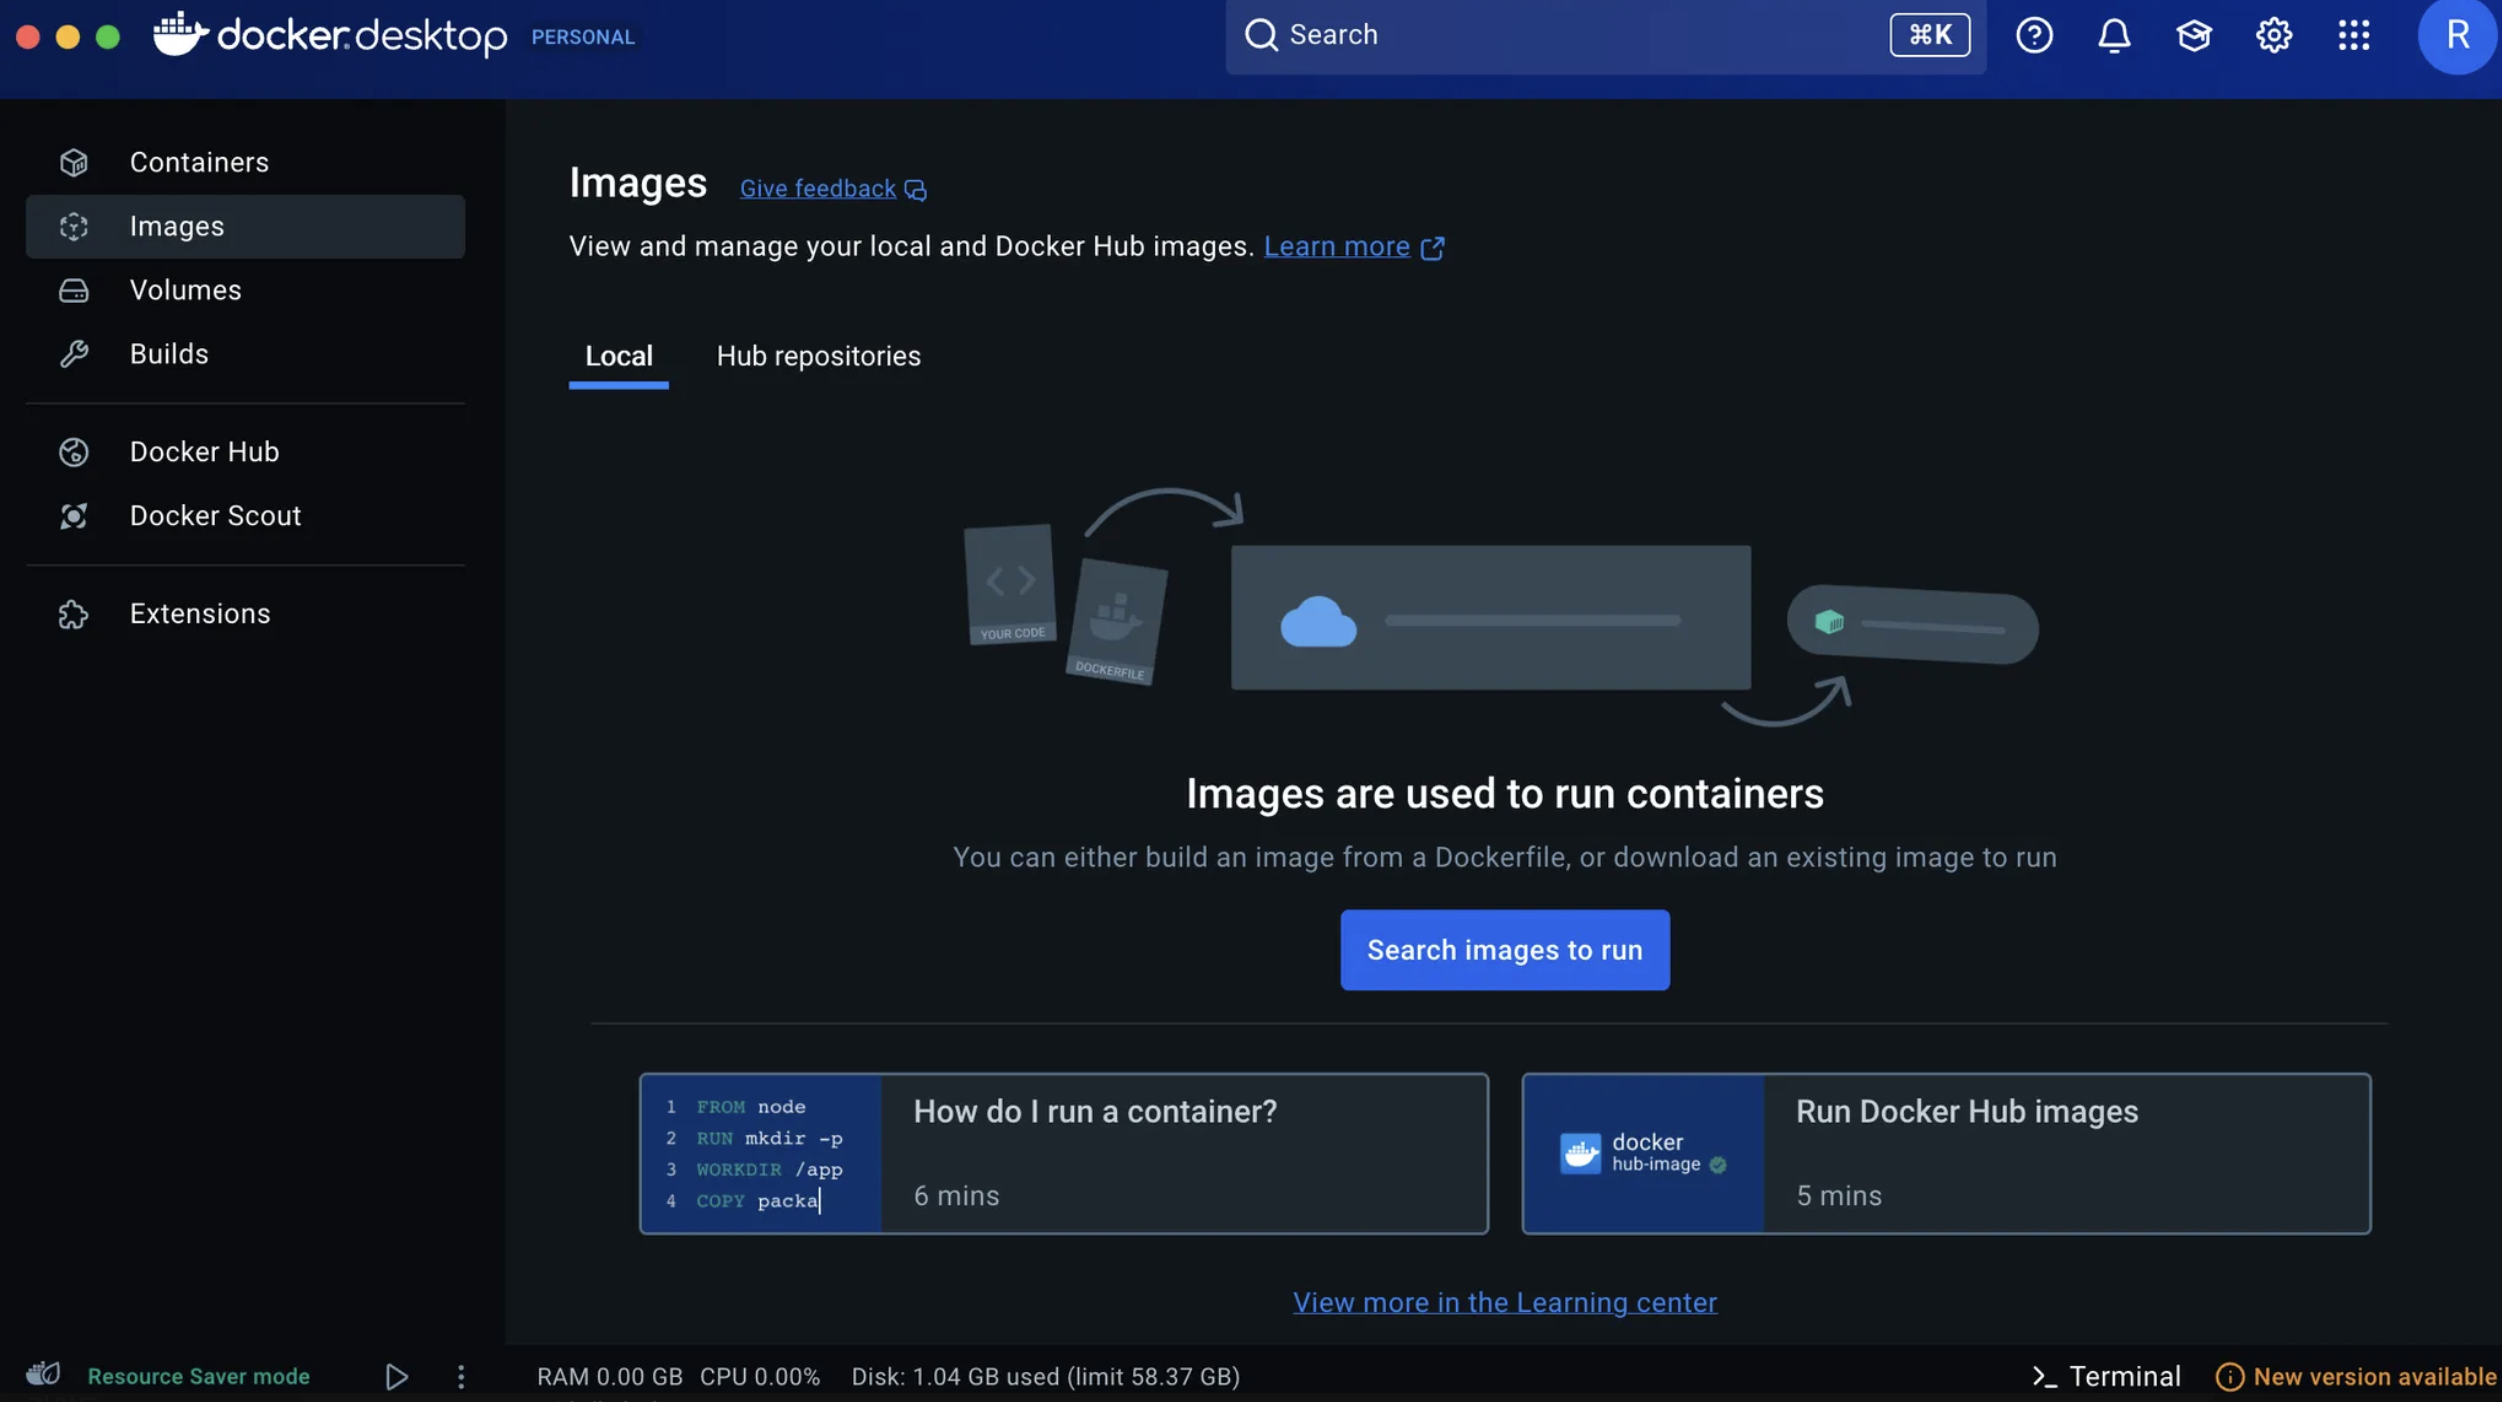Click the Dockerfile code snippet thumbnail
The height and width of the screenshot is (1402, 2502).
coord(760,1153)
